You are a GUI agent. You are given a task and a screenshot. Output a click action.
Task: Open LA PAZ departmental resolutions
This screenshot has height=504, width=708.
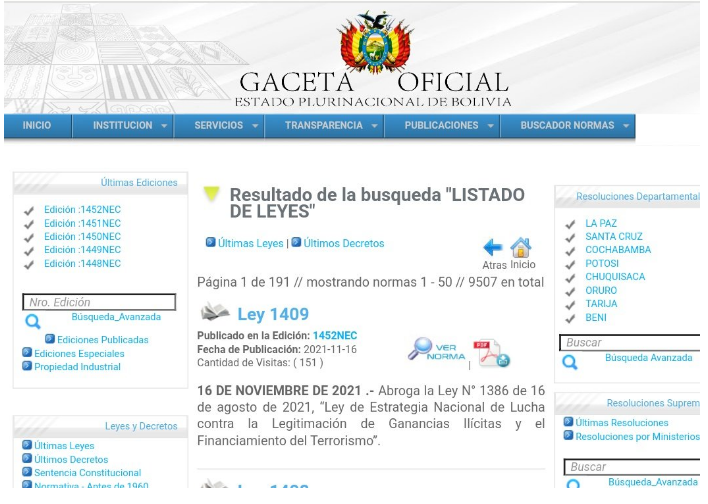[601, 223]
